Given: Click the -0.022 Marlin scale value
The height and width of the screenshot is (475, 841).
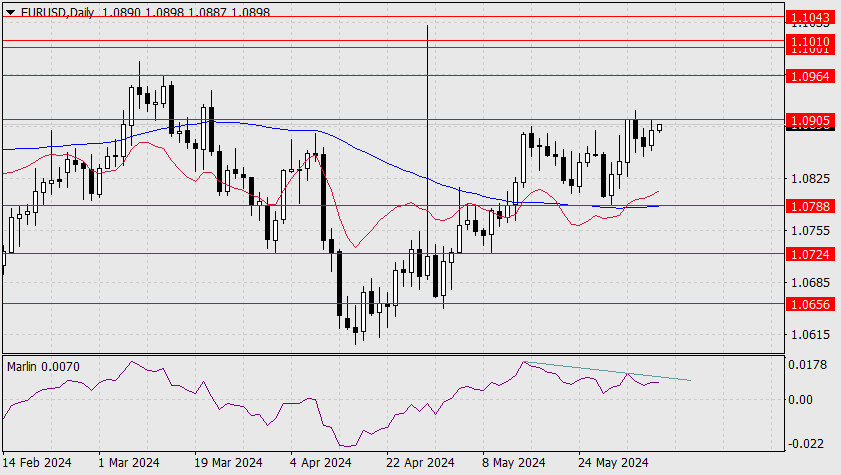Looking at the screenshot, I should [806, 444].
